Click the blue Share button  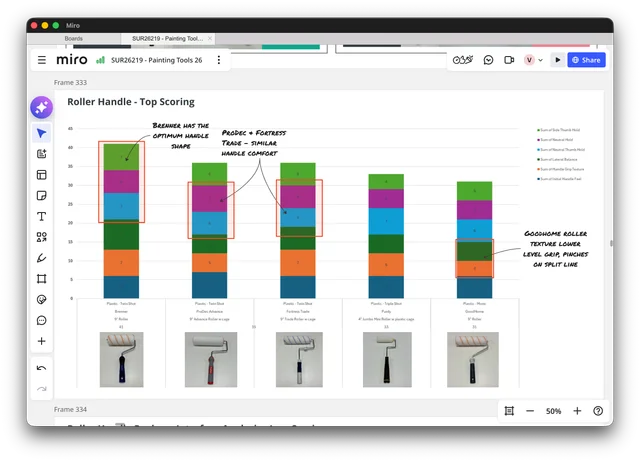[586, 60]
